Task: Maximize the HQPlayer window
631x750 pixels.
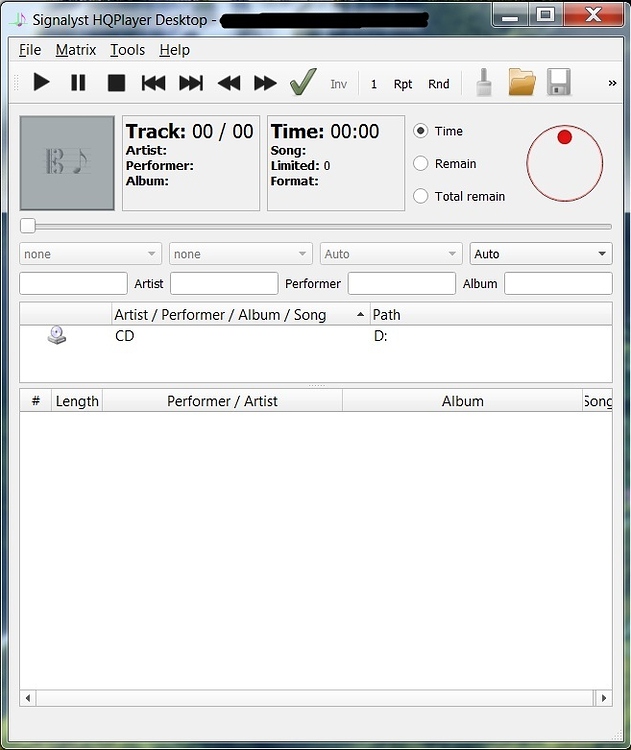Action: [545, 14]
